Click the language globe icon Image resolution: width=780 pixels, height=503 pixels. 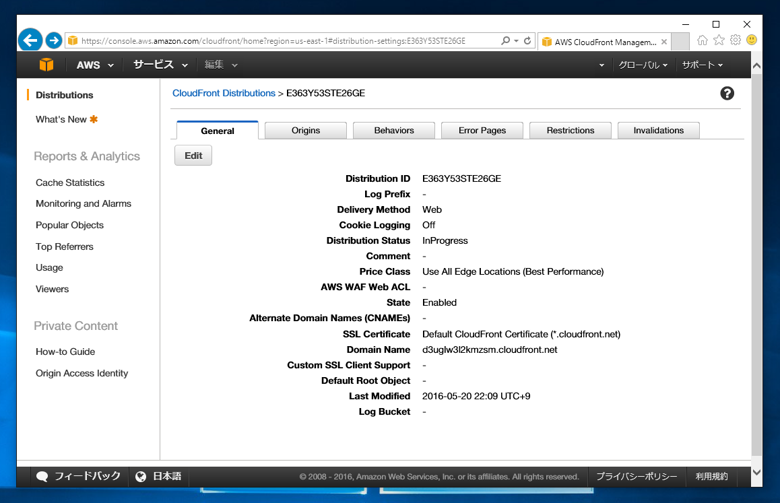[141, 477]
